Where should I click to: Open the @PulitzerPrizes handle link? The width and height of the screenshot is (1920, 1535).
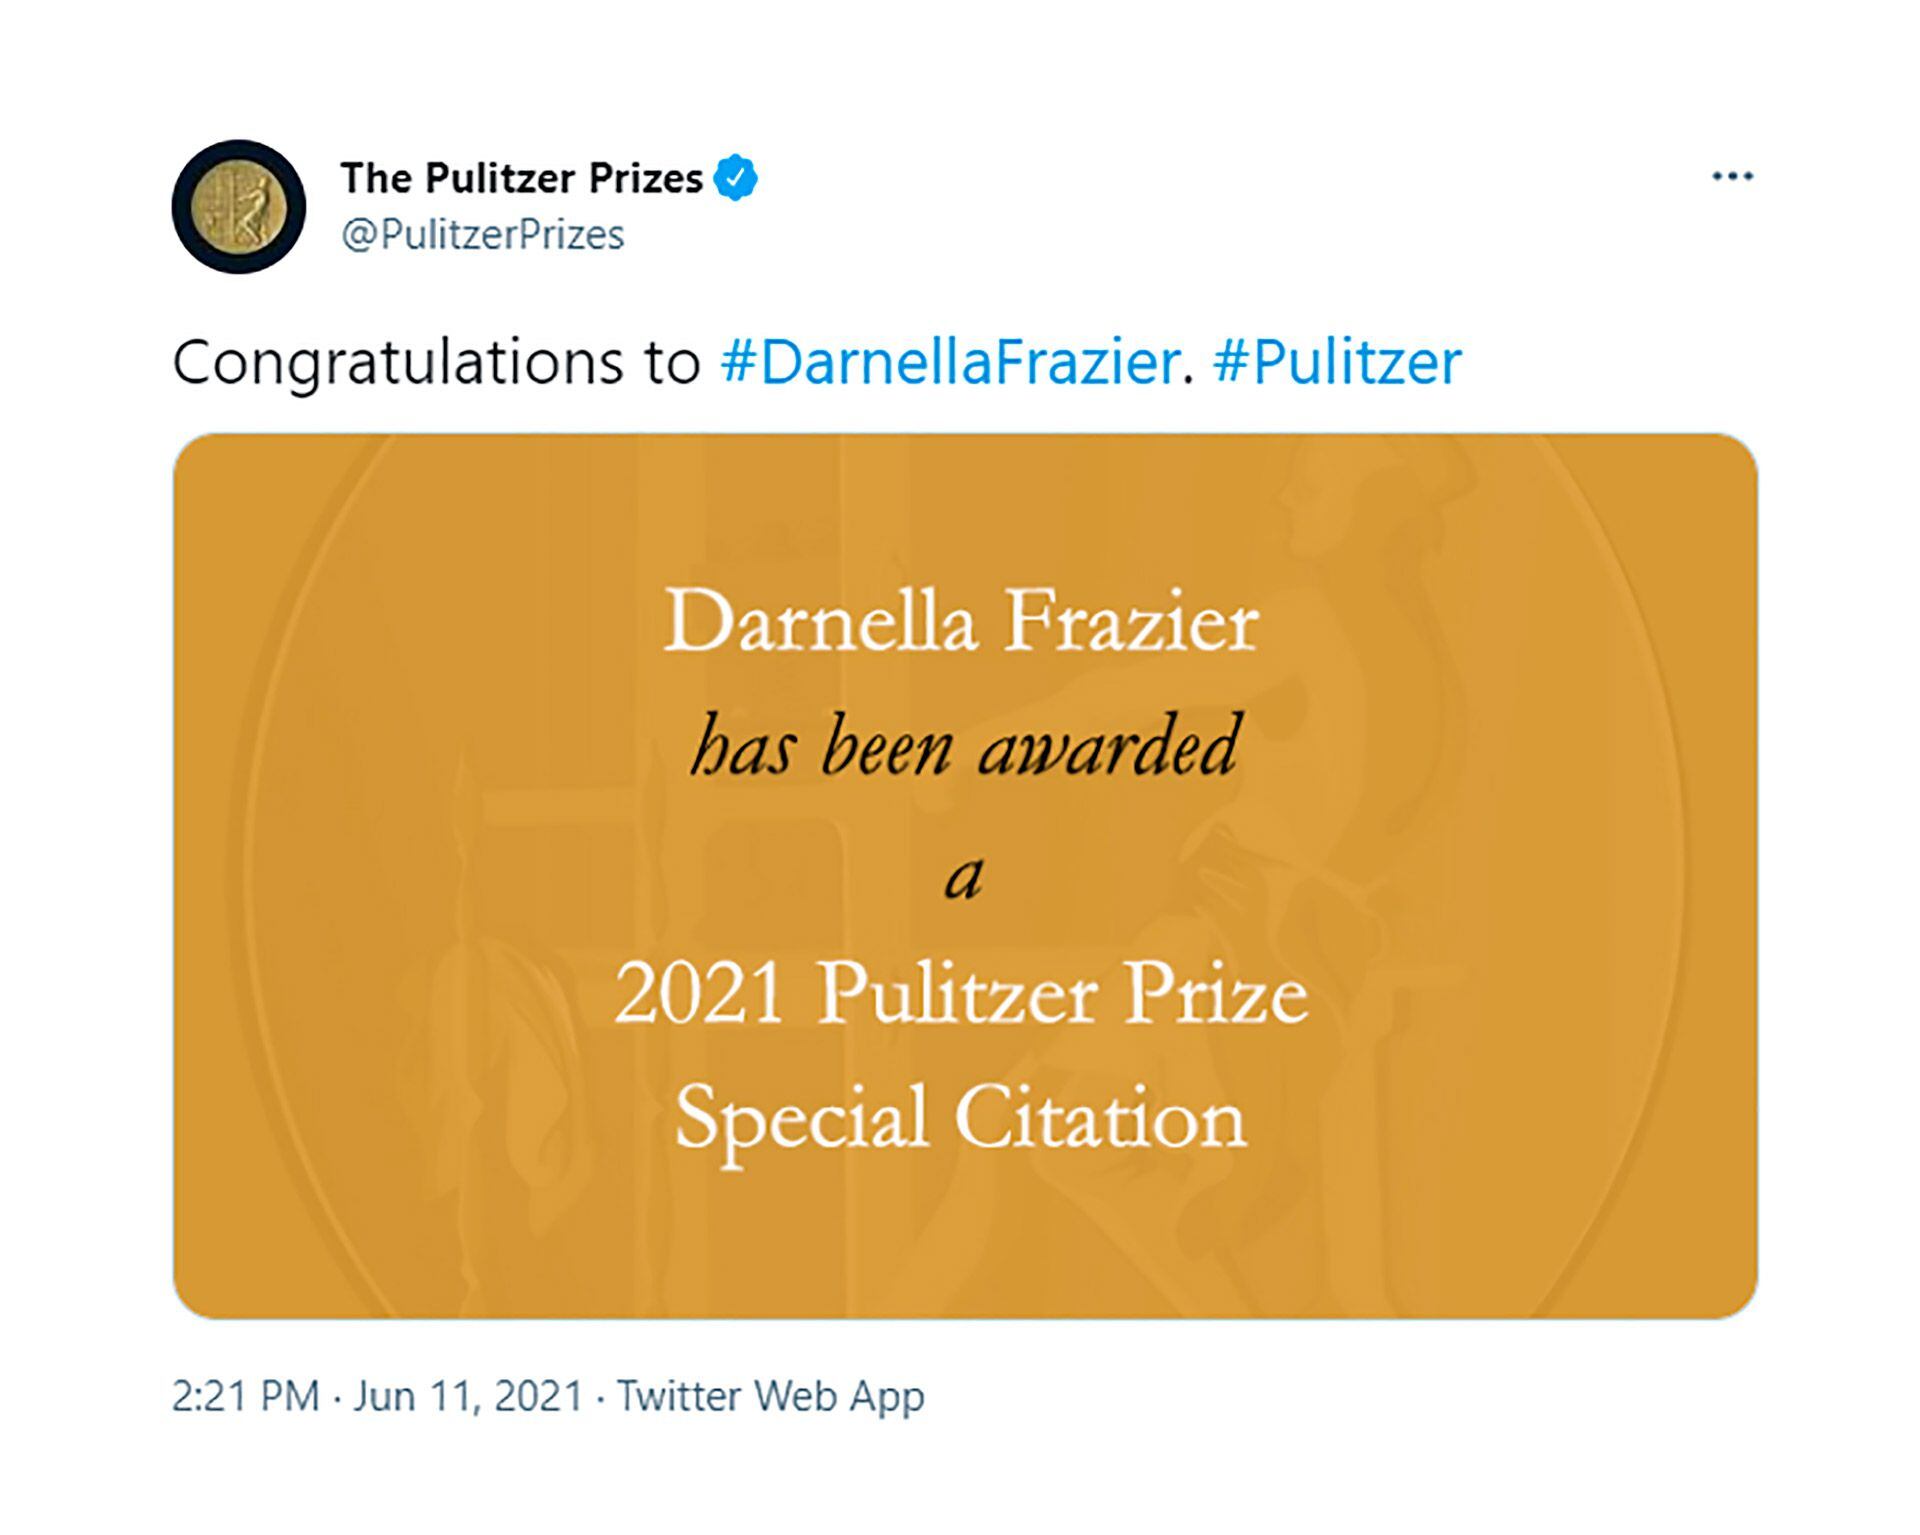point(482,235)
